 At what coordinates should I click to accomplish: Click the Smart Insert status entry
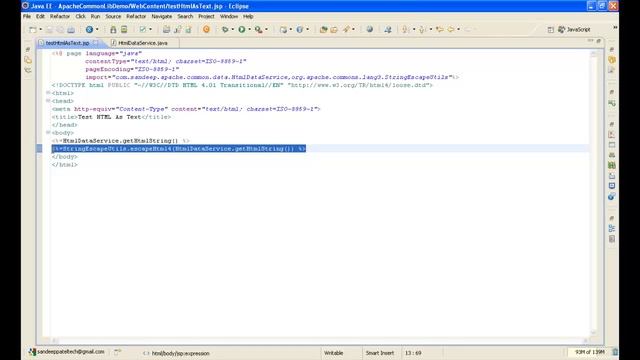tap(380, 353)
